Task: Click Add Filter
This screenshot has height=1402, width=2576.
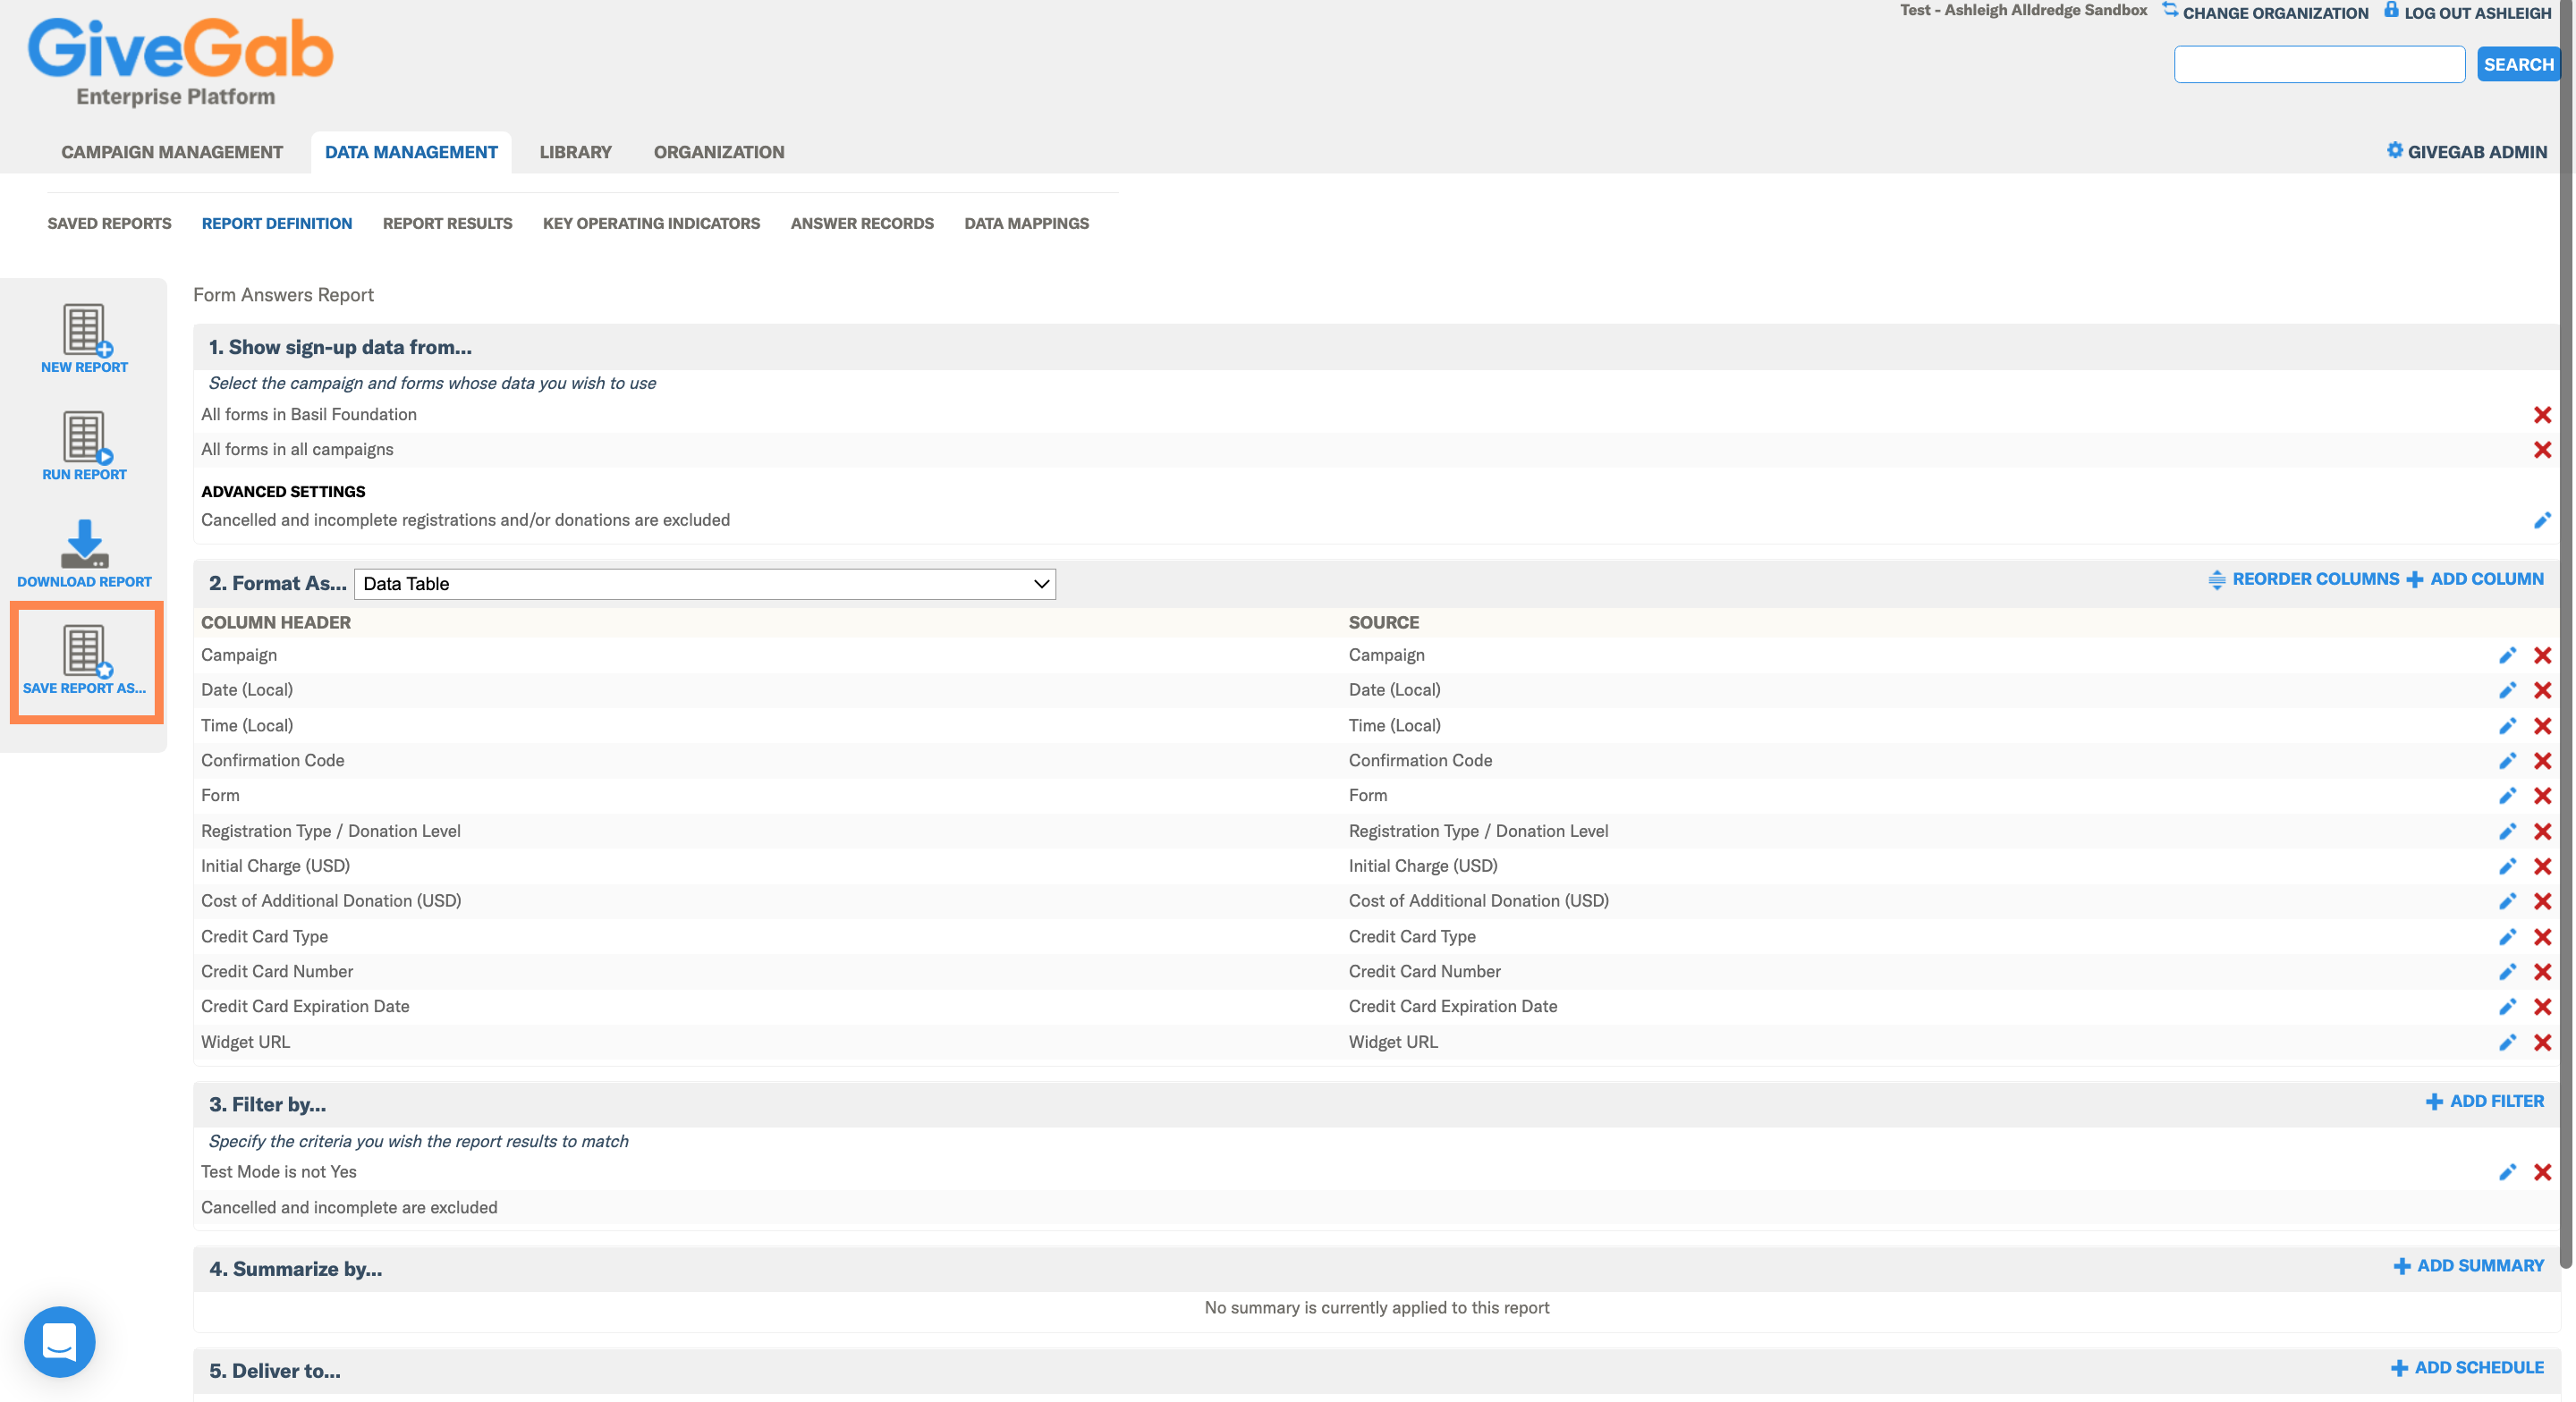Action: coord(2485,1101)
